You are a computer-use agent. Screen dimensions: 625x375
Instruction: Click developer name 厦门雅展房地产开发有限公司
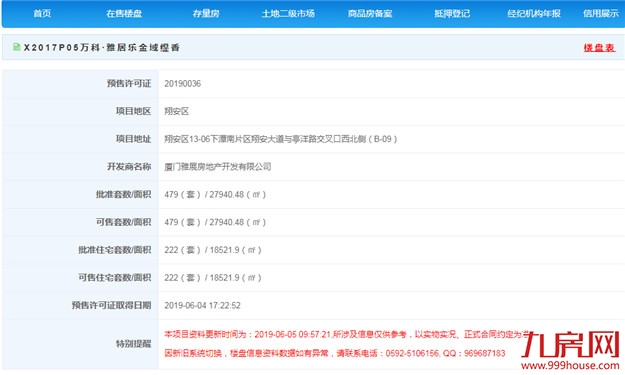(218, 167)
